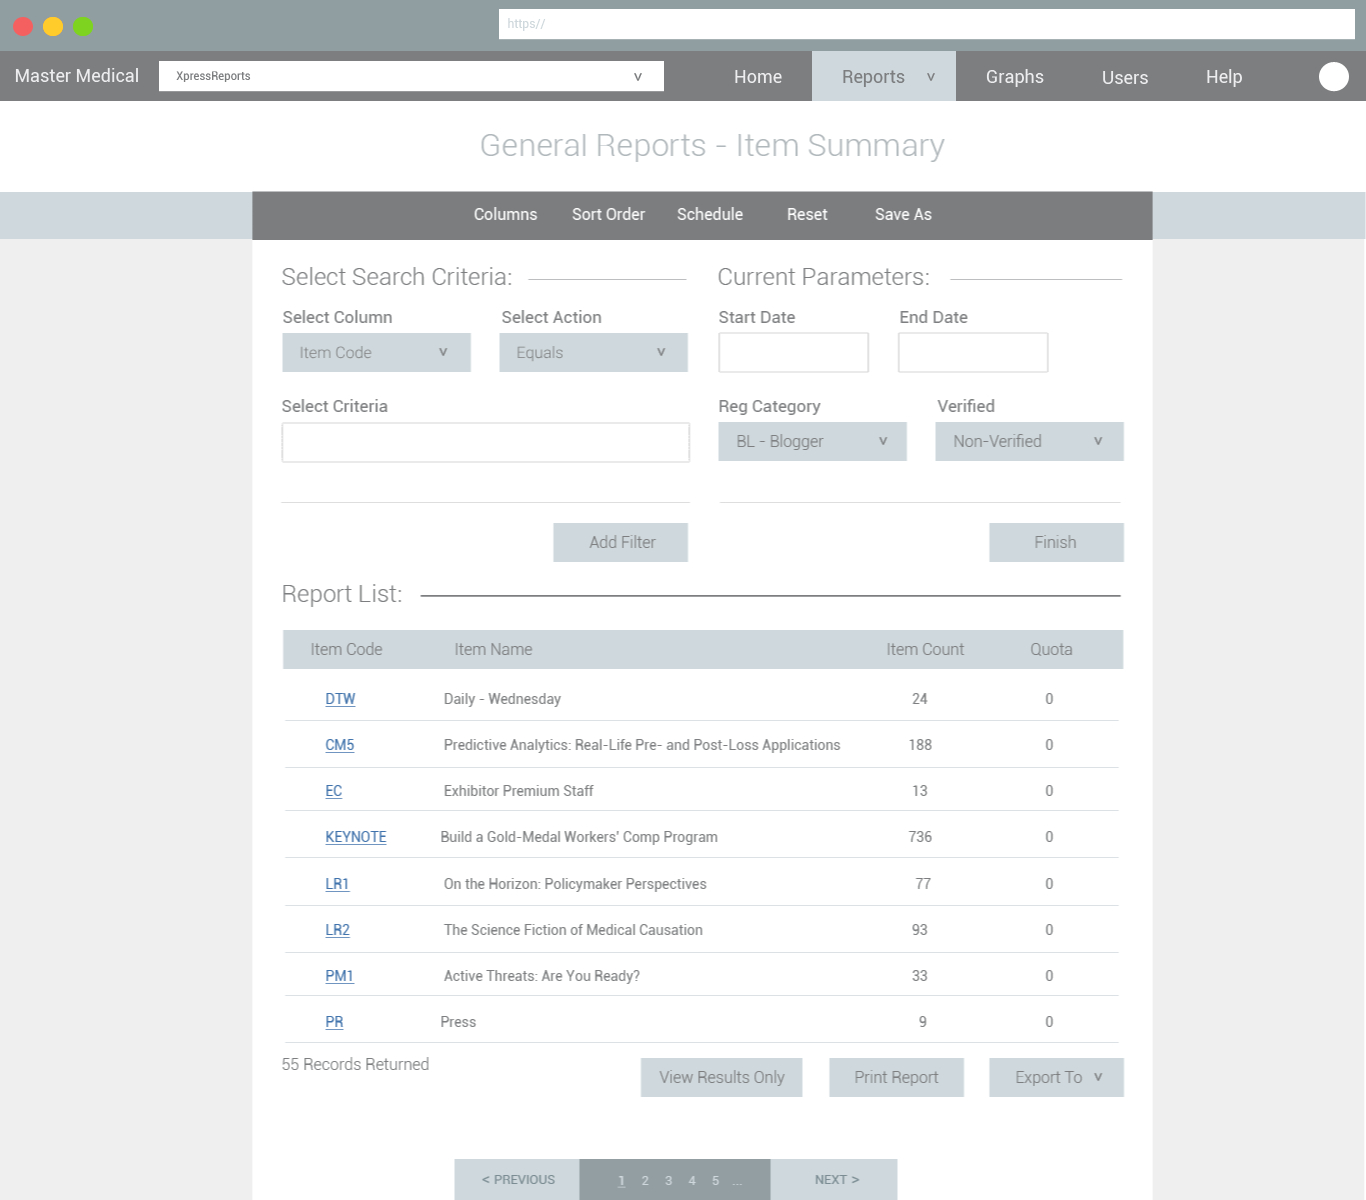Screen dimensions: 1366x1200
Task: Open the DTW item code link
Action: click(x=340, y=699)
